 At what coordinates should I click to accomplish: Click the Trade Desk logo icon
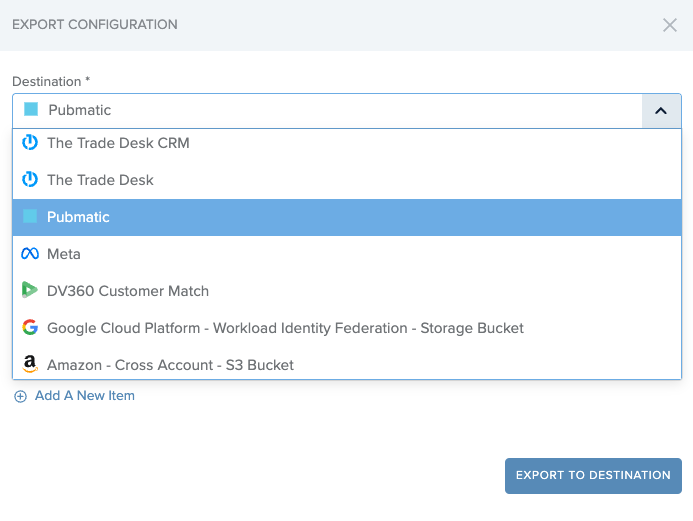pos(30,180)
